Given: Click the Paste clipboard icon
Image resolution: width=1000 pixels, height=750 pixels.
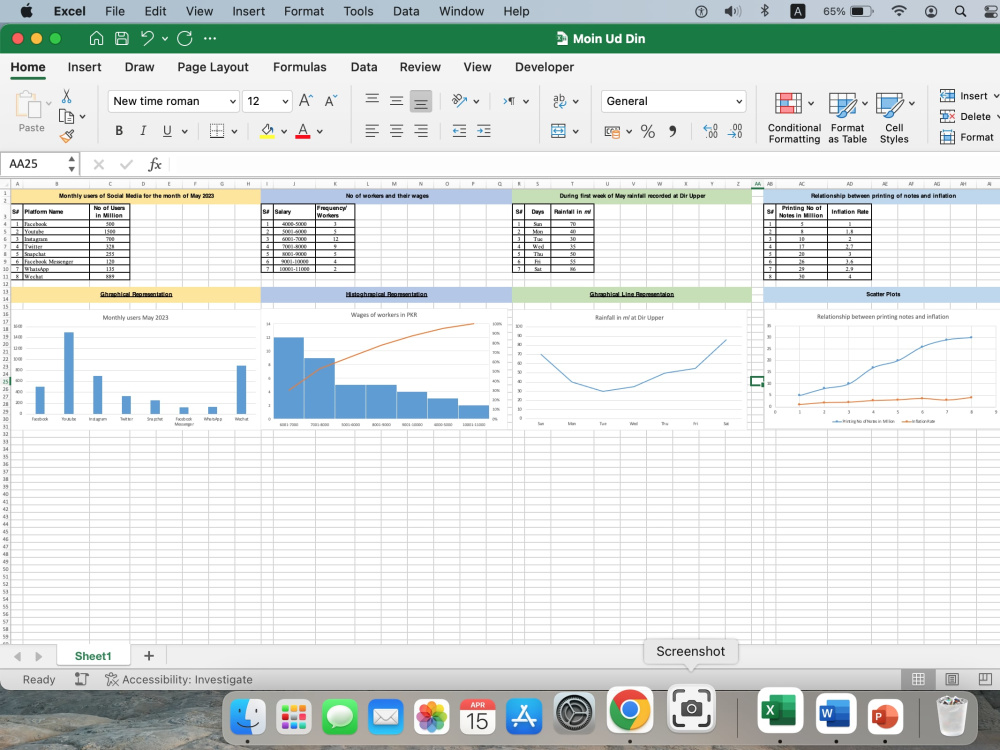Looking at the screenshot, I should click(29, 105).
